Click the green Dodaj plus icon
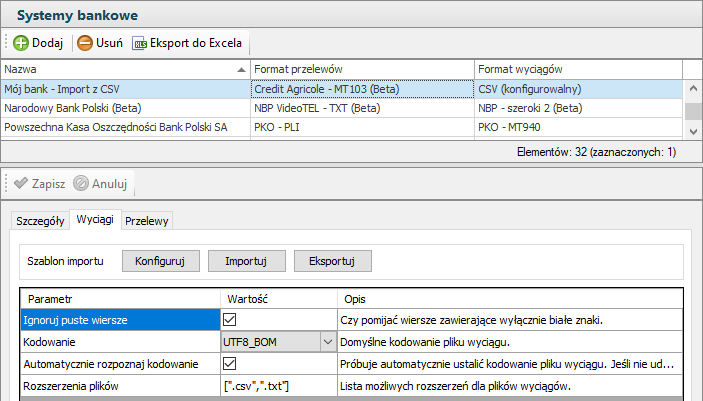 pyautogui.click(x=20, y=43)
